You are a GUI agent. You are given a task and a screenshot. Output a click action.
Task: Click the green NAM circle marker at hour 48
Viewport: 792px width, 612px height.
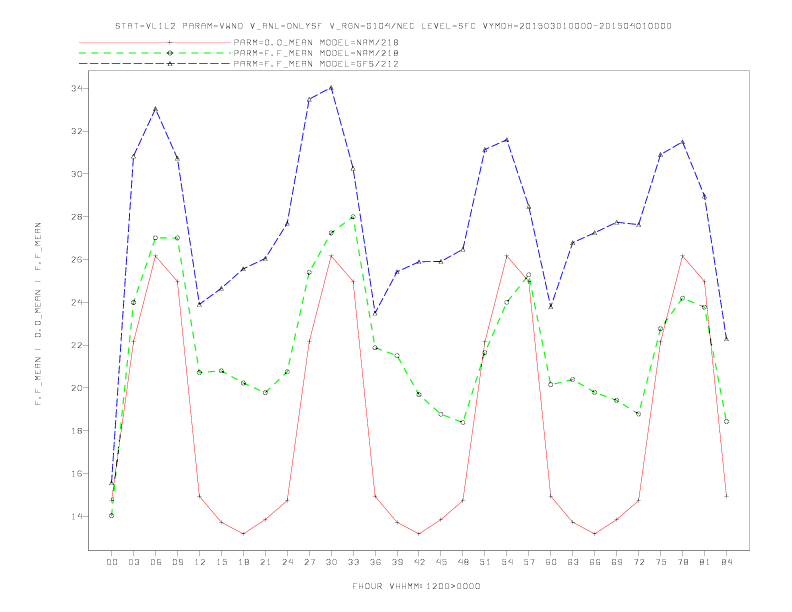[463, 422]
